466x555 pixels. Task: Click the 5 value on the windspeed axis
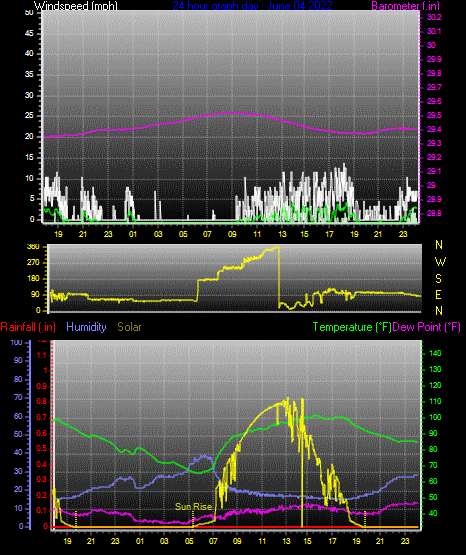tap(32, 198)
